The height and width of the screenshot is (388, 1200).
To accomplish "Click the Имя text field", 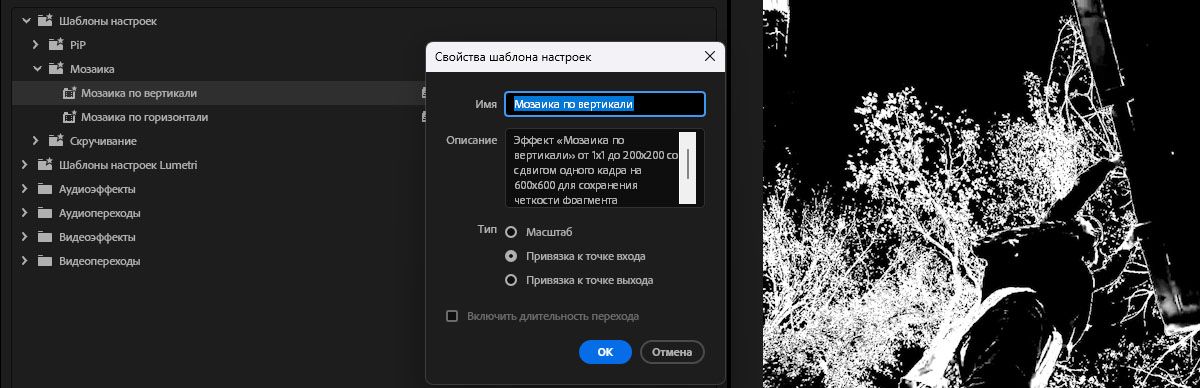I will click(x=605, y=104).
